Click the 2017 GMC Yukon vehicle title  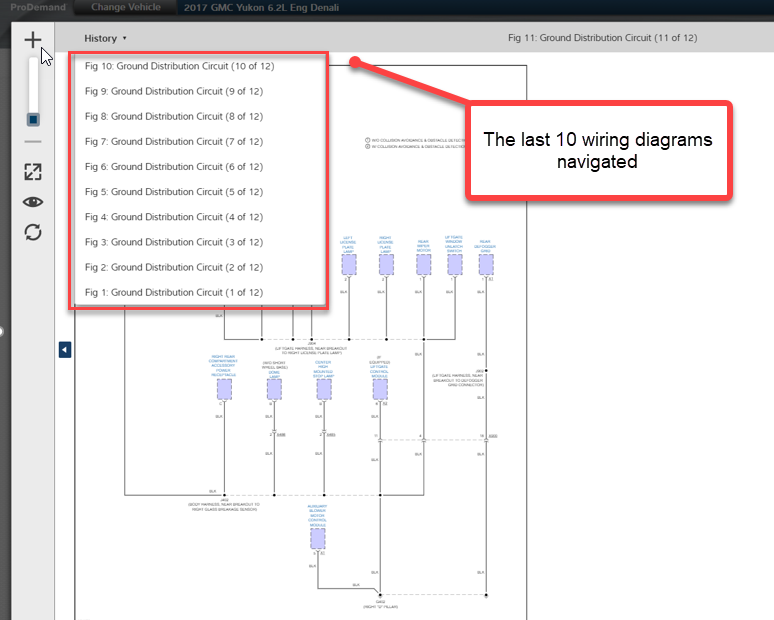(262, 8)
